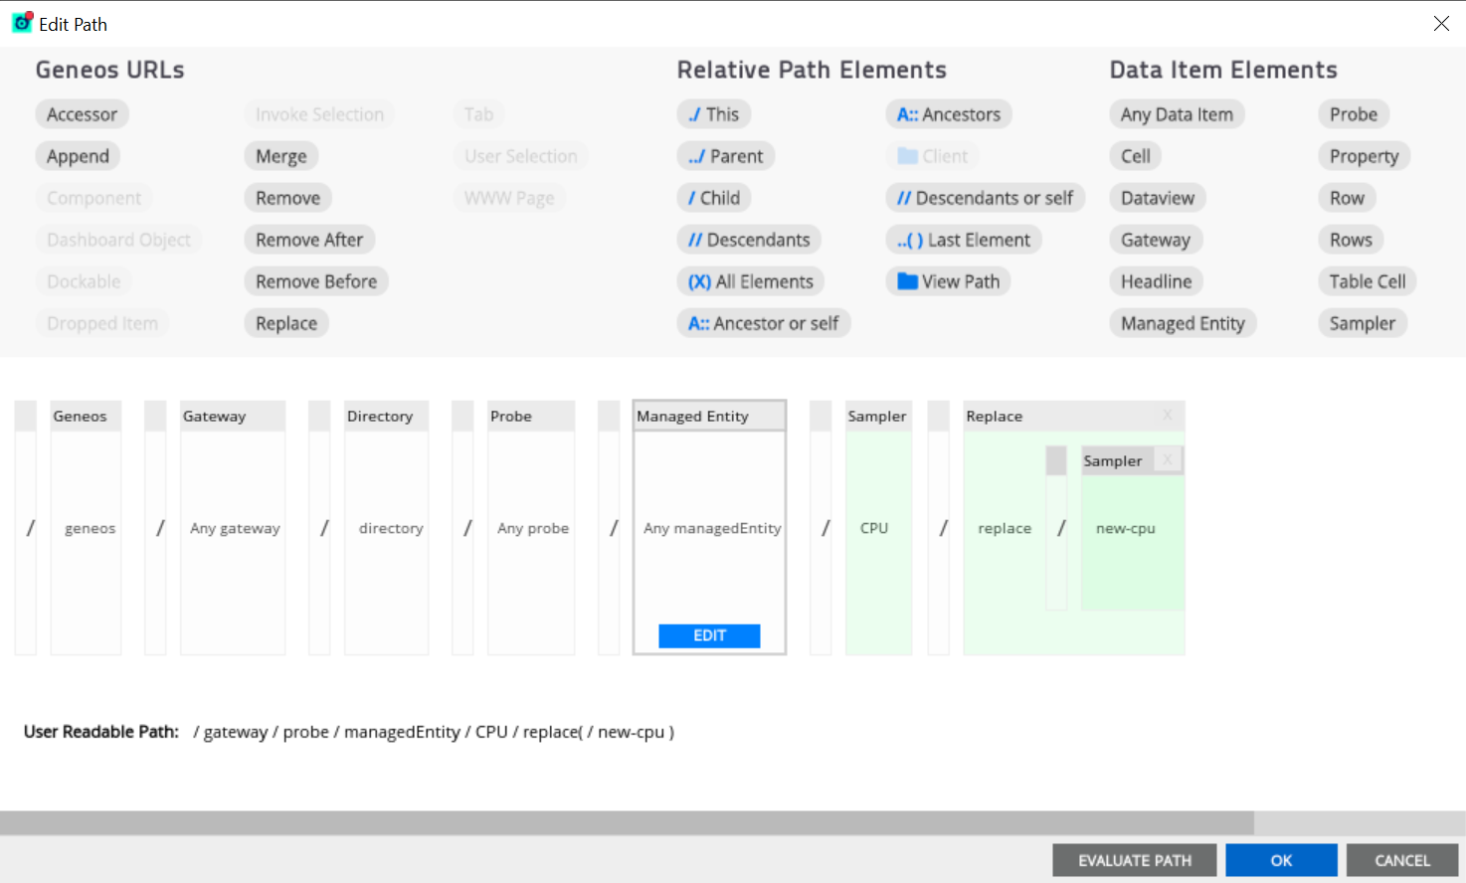Add the This relative path element
Image resolution: width=1466 pixels, height=883 pixels.
point(714,114)
